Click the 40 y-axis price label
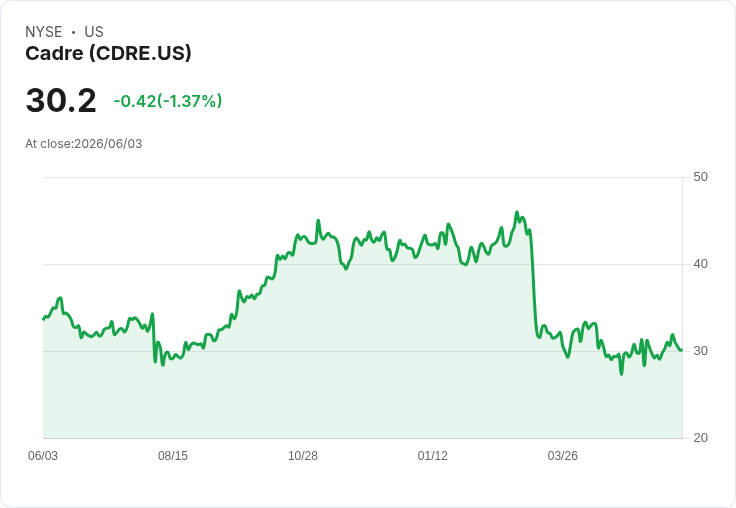 pyautogui.click(x=700, y=264)
